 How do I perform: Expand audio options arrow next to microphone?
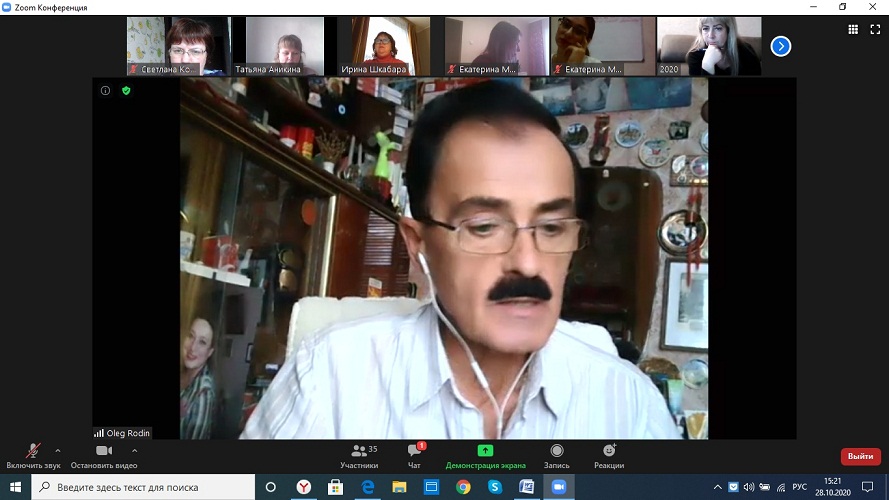pos(58,450)
